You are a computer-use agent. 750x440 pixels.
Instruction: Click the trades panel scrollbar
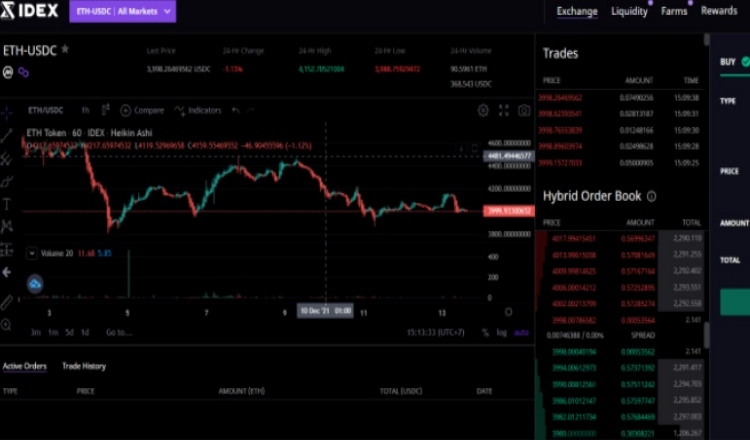click(x=706, y=40)
